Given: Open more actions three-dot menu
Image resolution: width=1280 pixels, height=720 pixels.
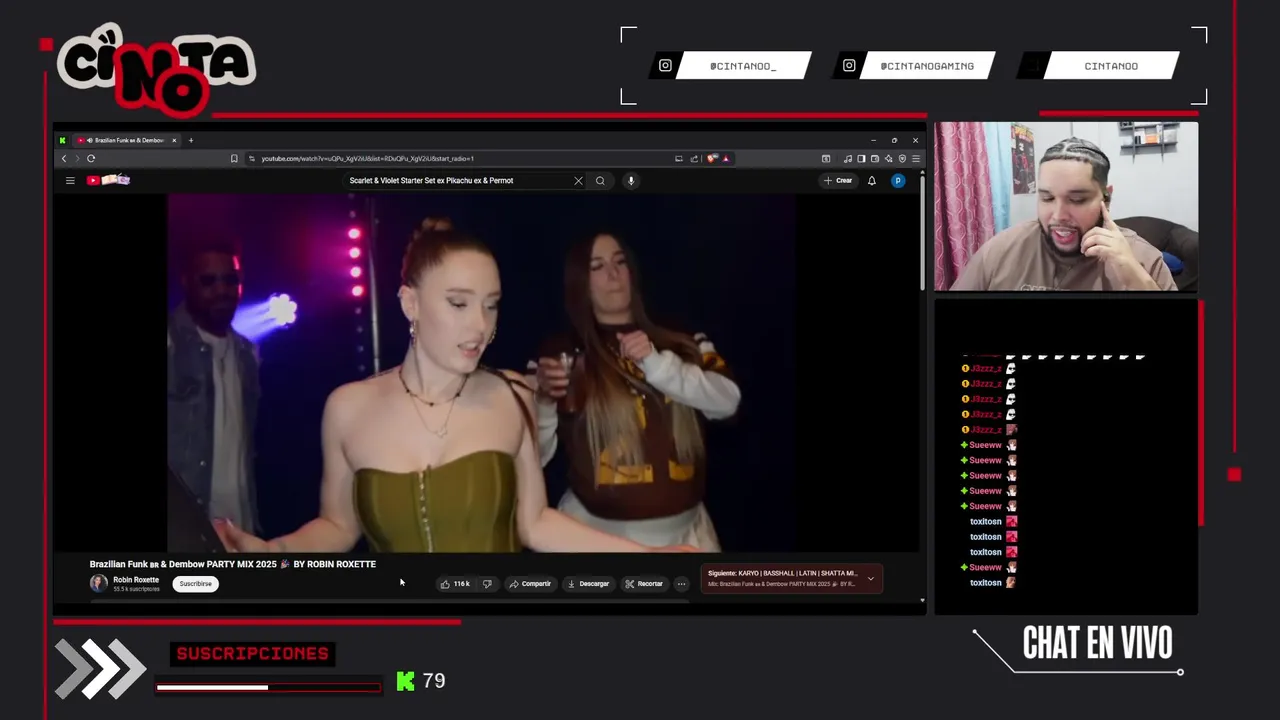Looking at the screenshot, I should click(681, 584).
